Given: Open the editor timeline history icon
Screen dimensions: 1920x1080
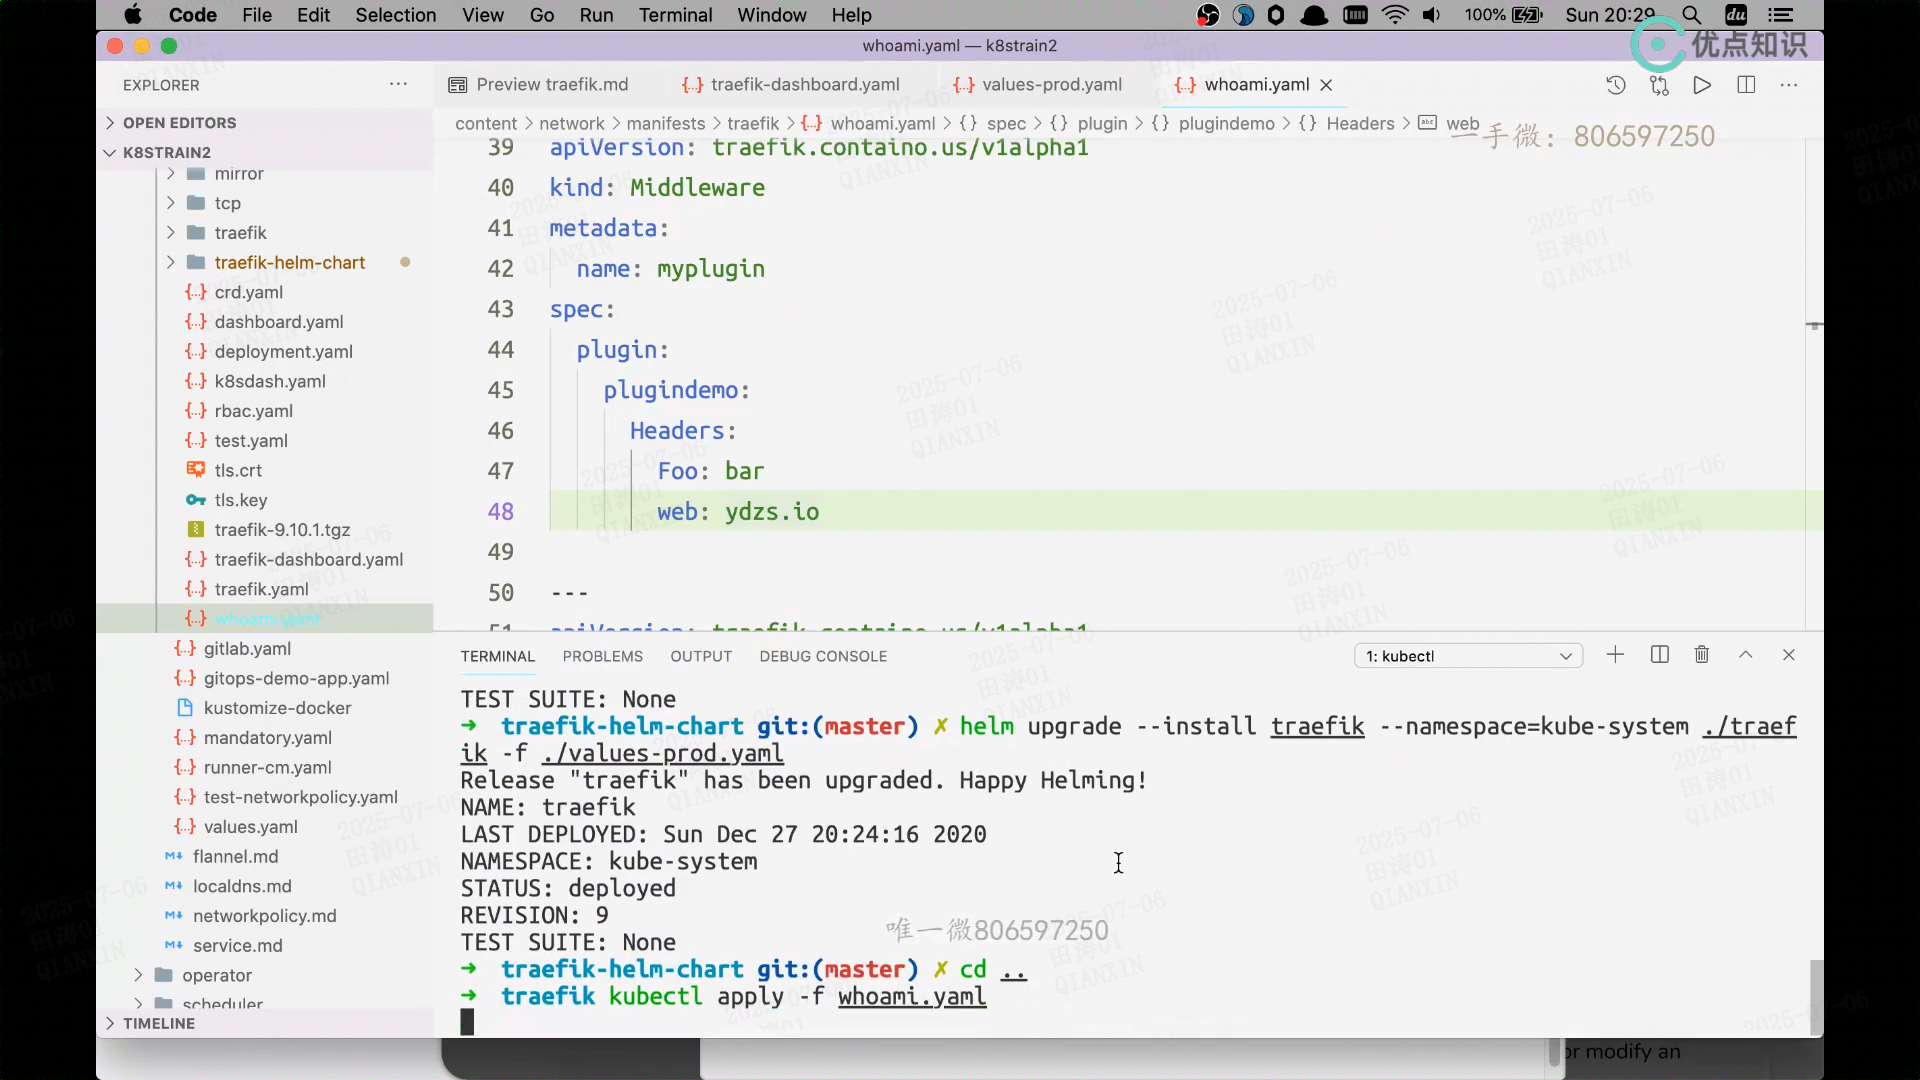Looking at the screenshot, I should [1615, 85].
